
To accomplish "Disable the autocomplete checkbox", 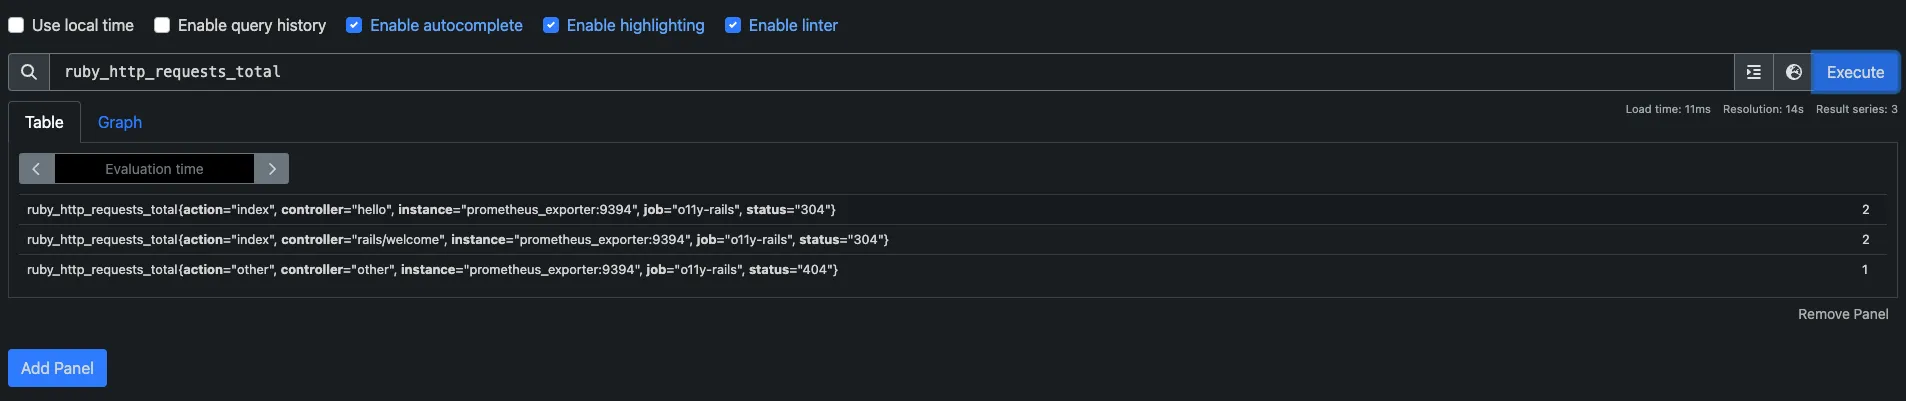I will [354, 25].
